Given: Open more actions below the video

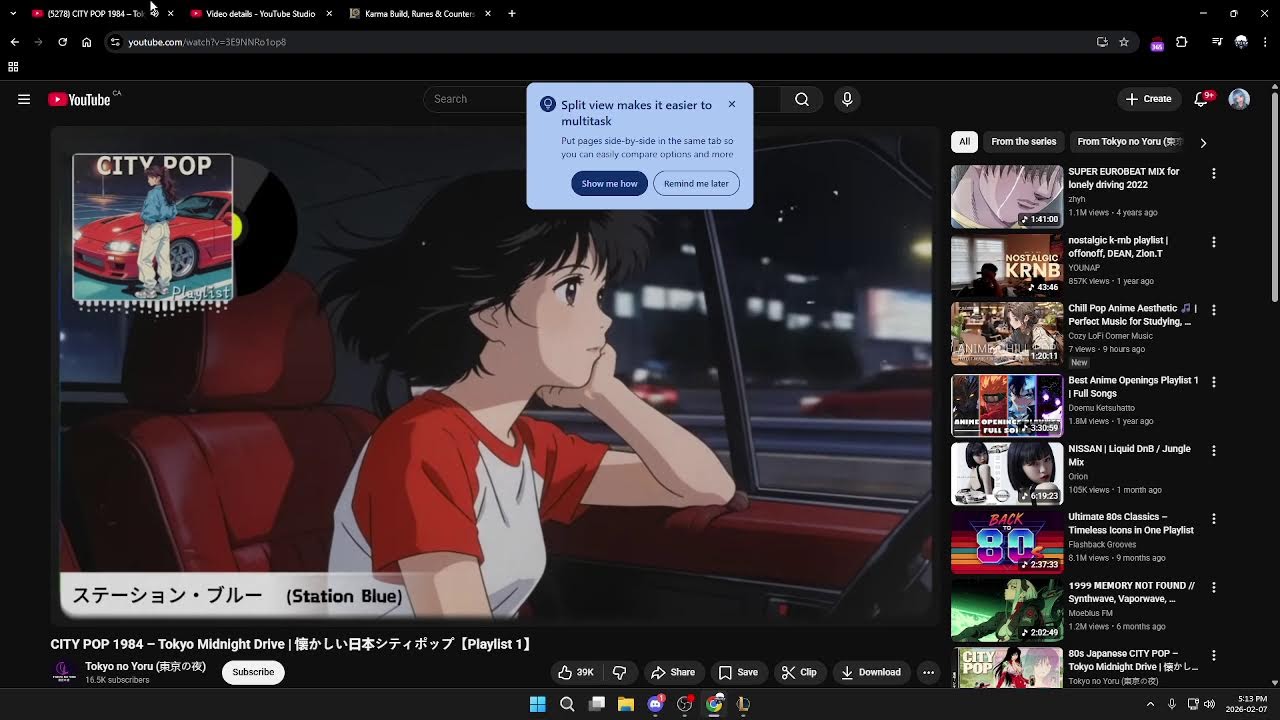Looking at the screenshot, I should [x=928, y=672].
